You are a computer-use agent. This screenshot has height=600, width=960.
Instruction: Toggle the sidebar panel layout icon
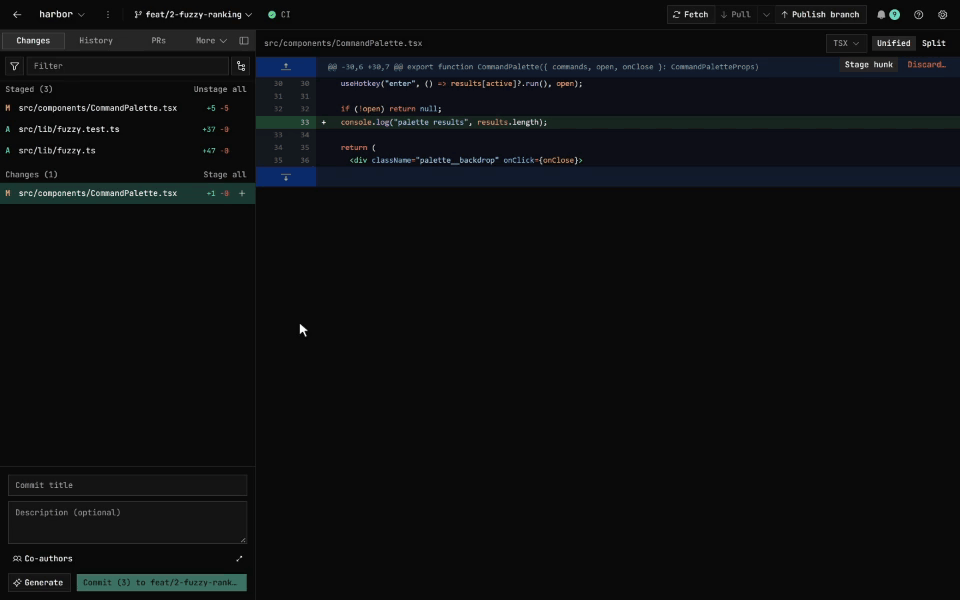pyautogui.click(x=244, y=40)
